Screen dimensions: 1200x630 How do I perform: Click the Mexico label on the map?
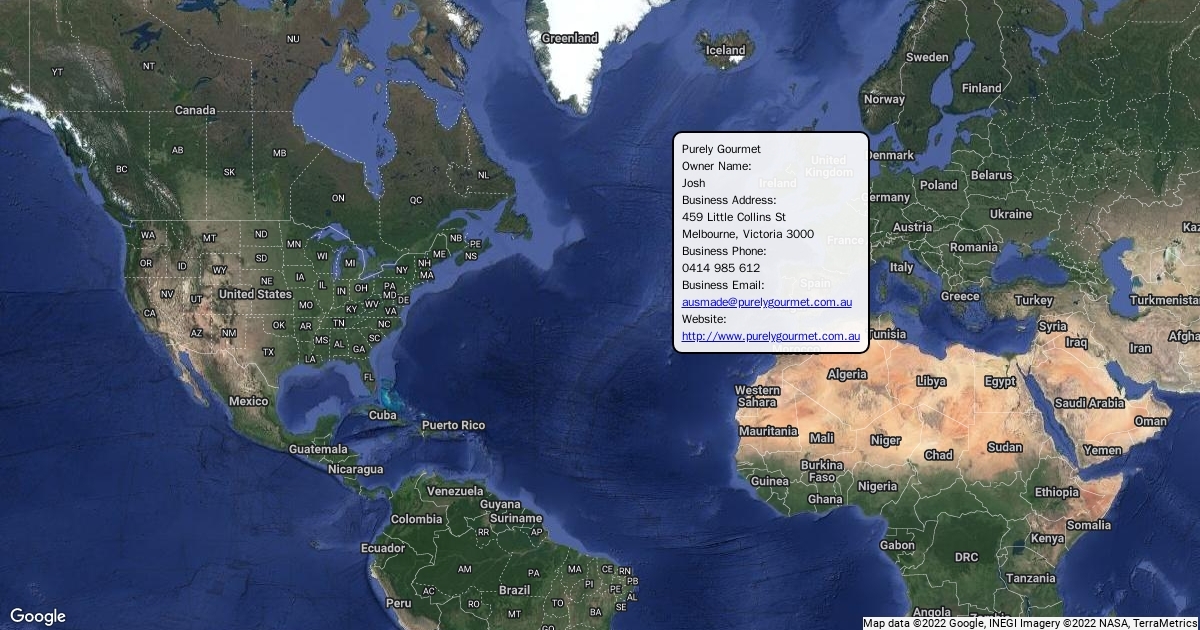pyautogui.click(x=248, y=401)
